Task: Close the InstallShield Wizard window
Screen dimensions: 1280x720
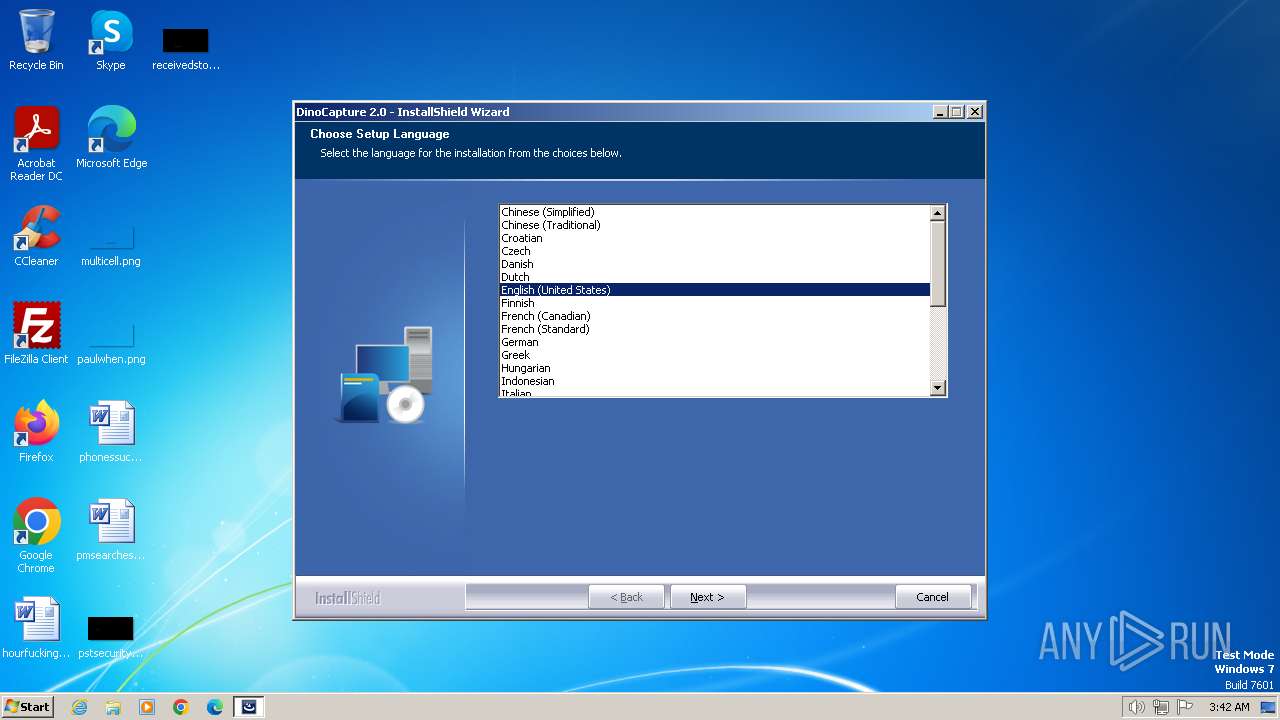Action: (x=974, y=112)
